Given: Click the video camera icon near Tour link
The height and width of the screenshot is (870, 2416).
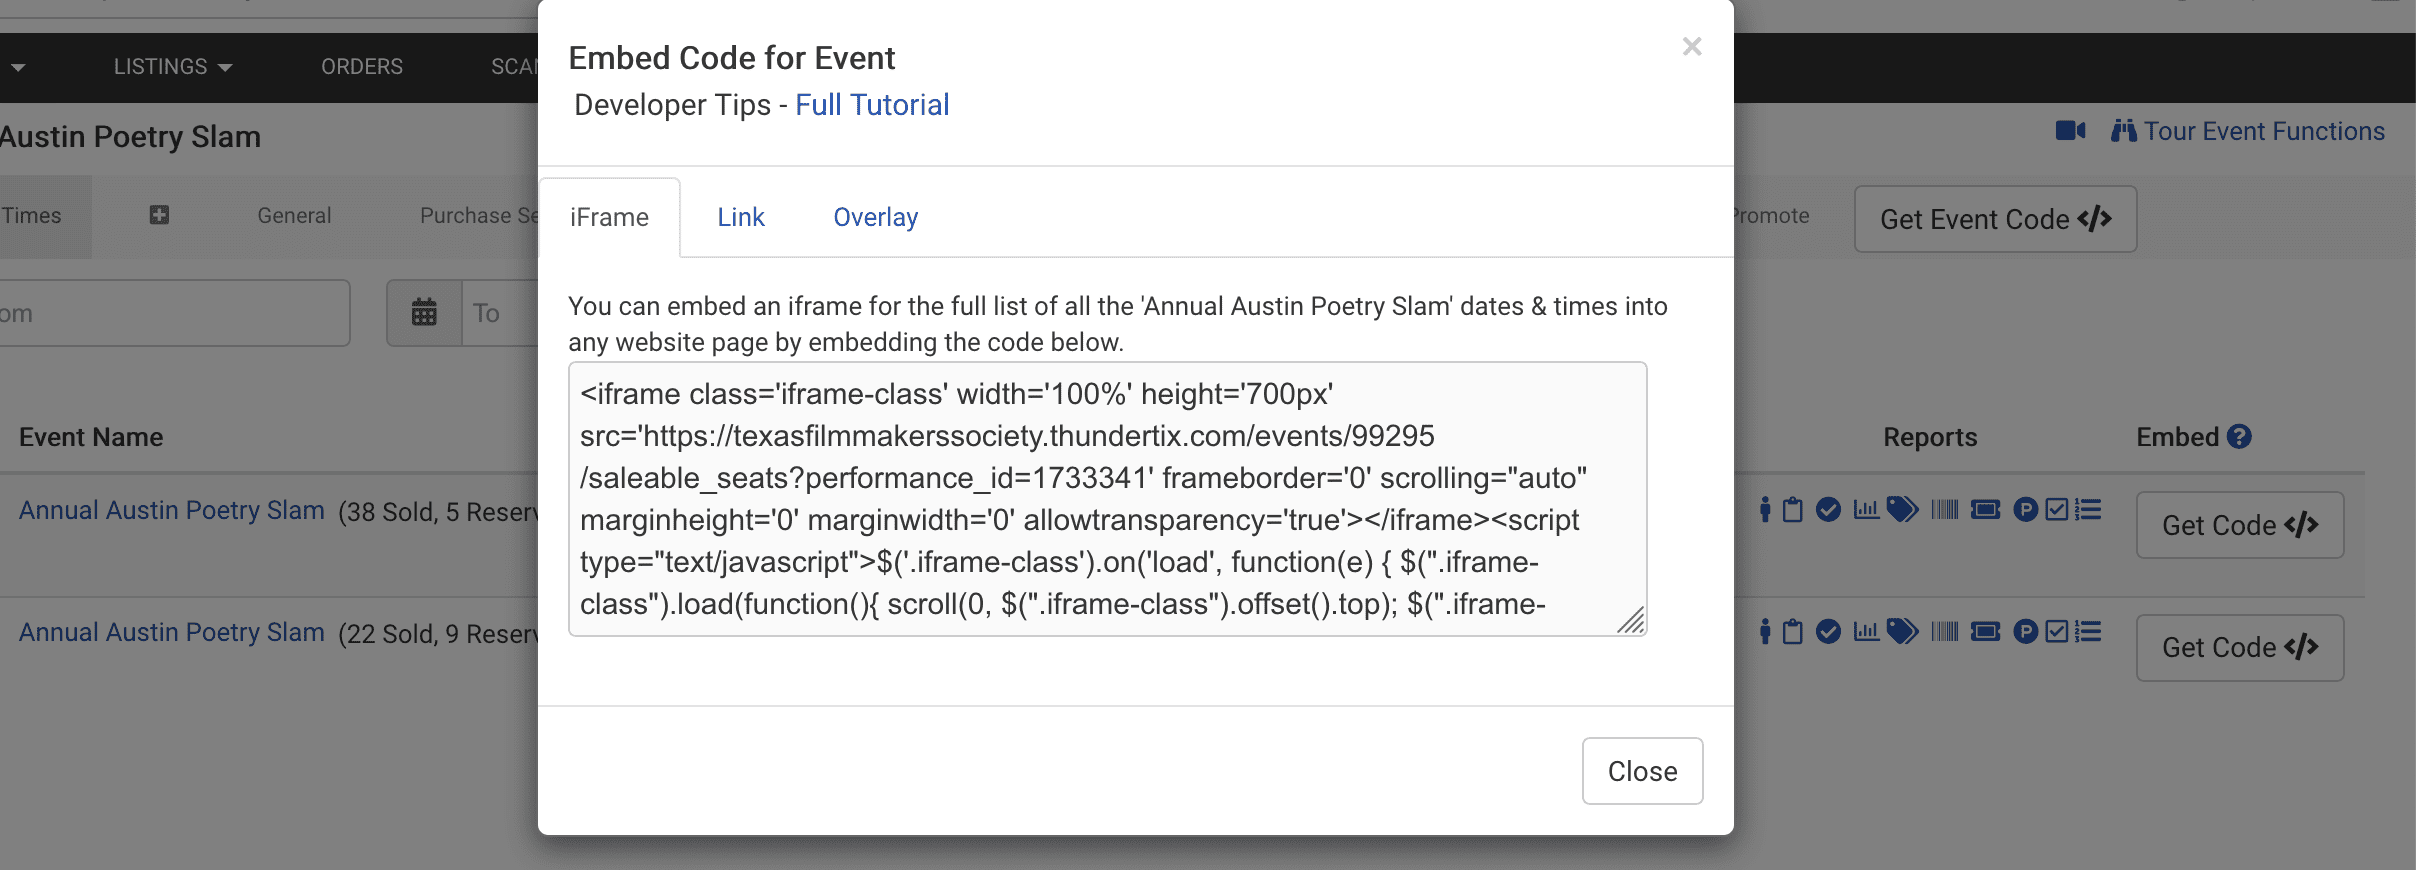Looking at the screenshot, I should [2070, 131].
